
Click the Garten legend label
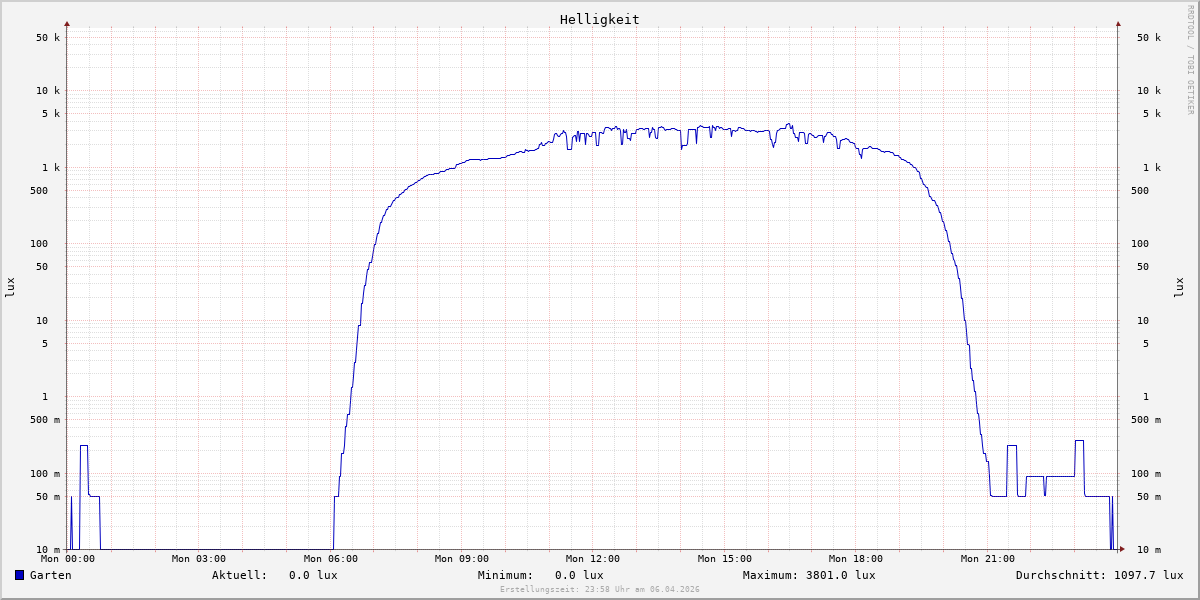pyautogui.click(x=50, y=575)
